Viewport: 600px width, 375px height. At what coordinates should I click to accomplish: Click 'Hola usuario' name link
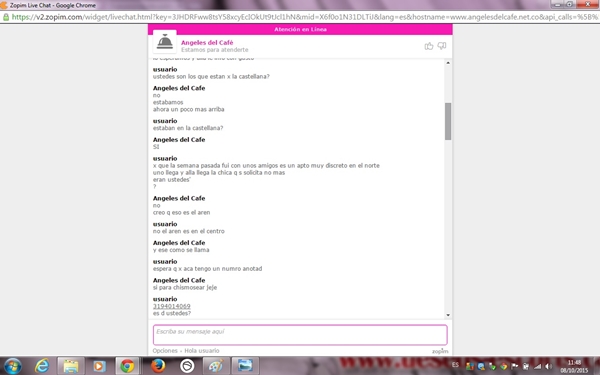pyautogui.click(x=202, y=351)
